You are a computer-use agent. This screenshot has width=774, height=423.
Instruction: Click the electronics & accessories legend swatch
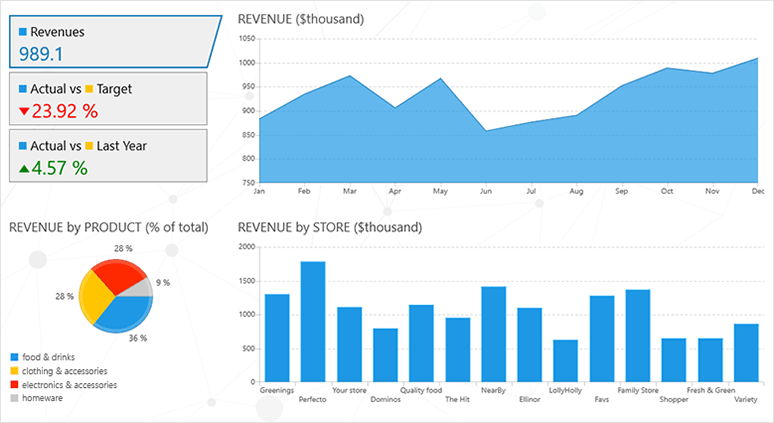point(14,385)
